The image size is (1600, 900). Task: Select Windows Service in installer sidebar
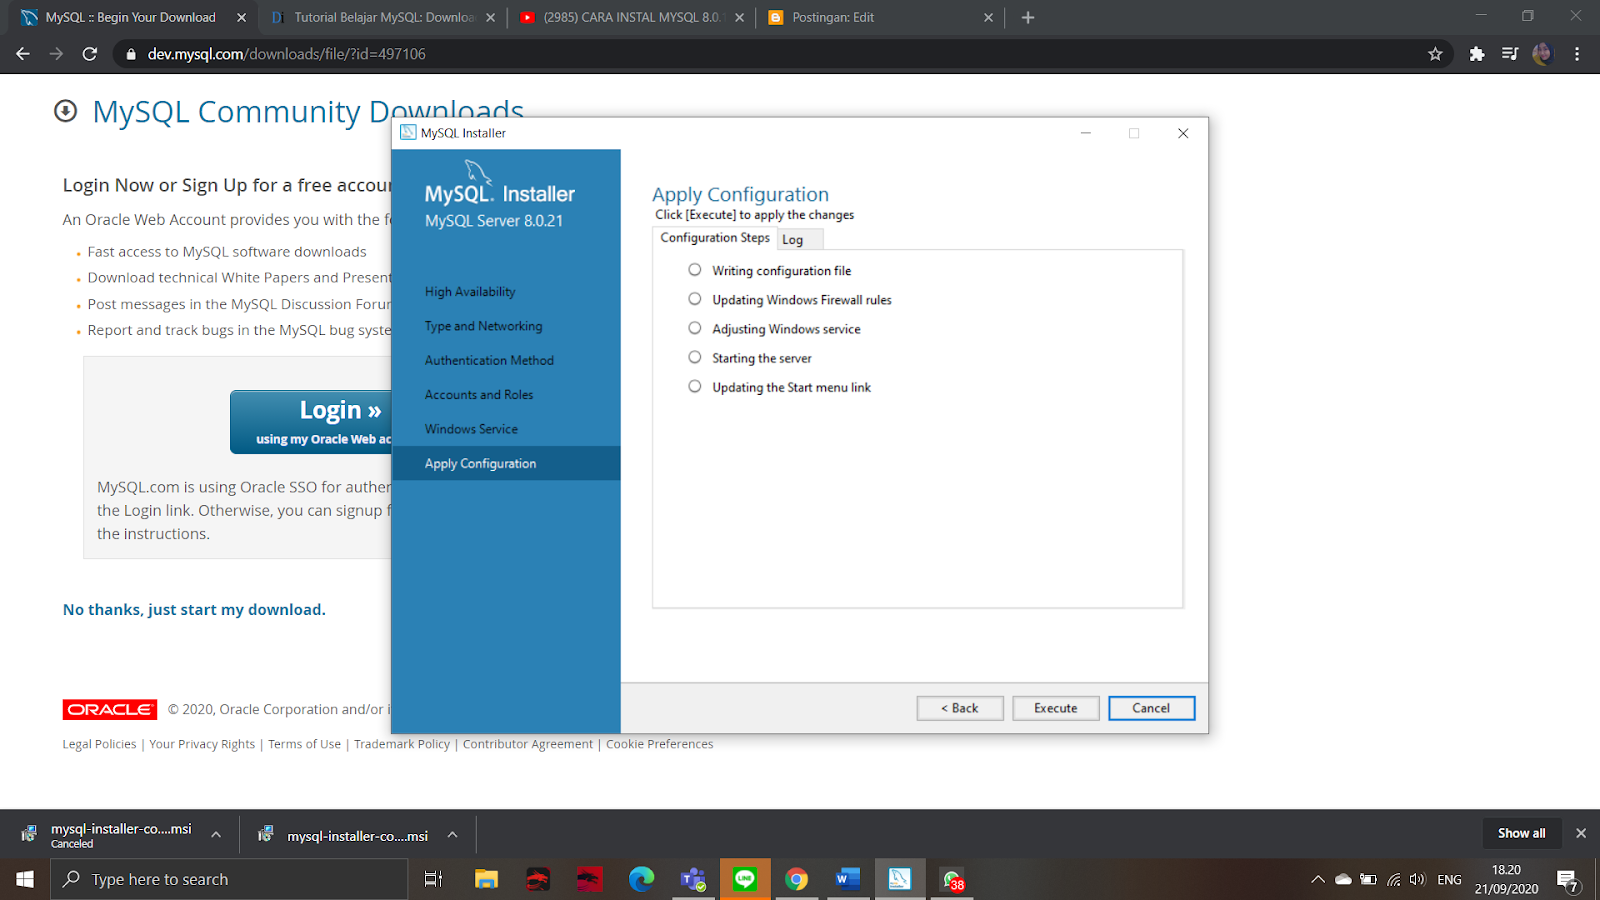point(471,429)
